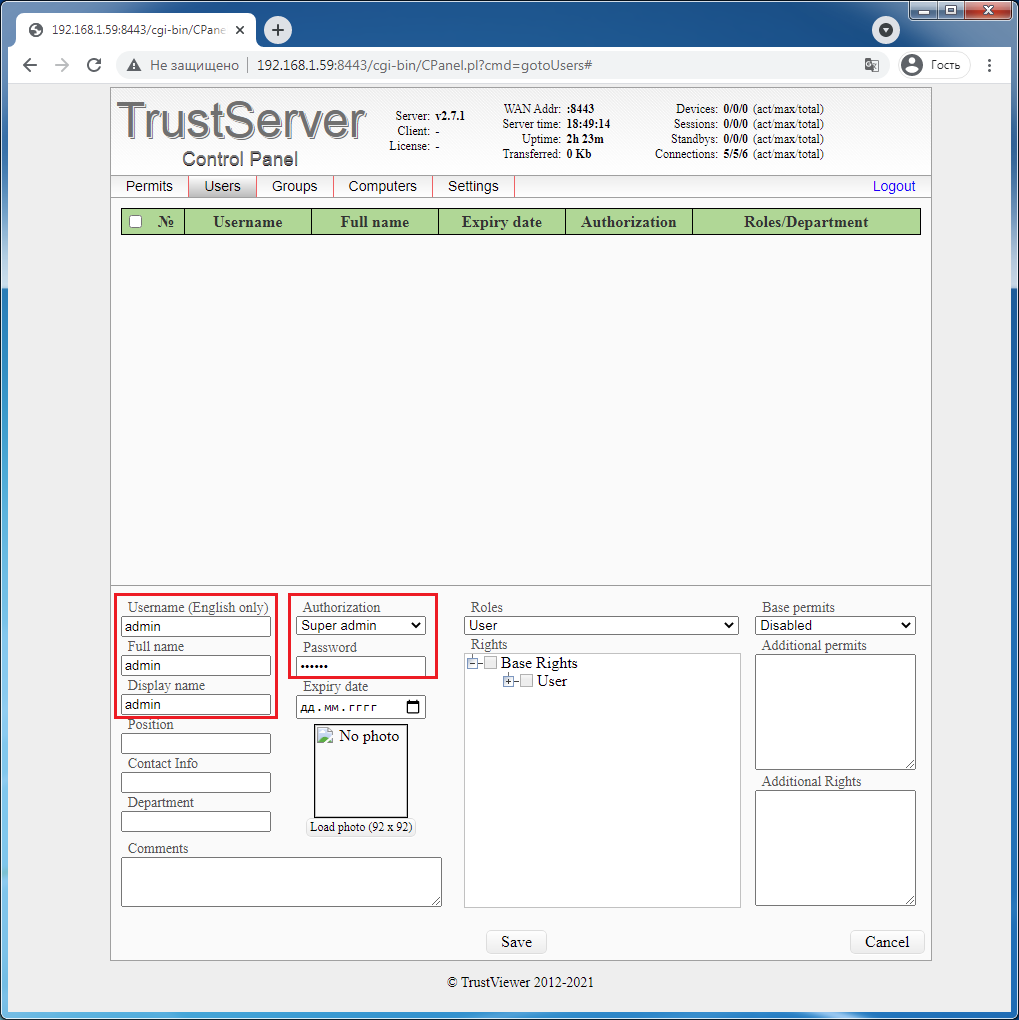This screenshot has height=1020, width=1019.
Task: Close the 192.168.1.59 browser tab
Action: [240, 30]
